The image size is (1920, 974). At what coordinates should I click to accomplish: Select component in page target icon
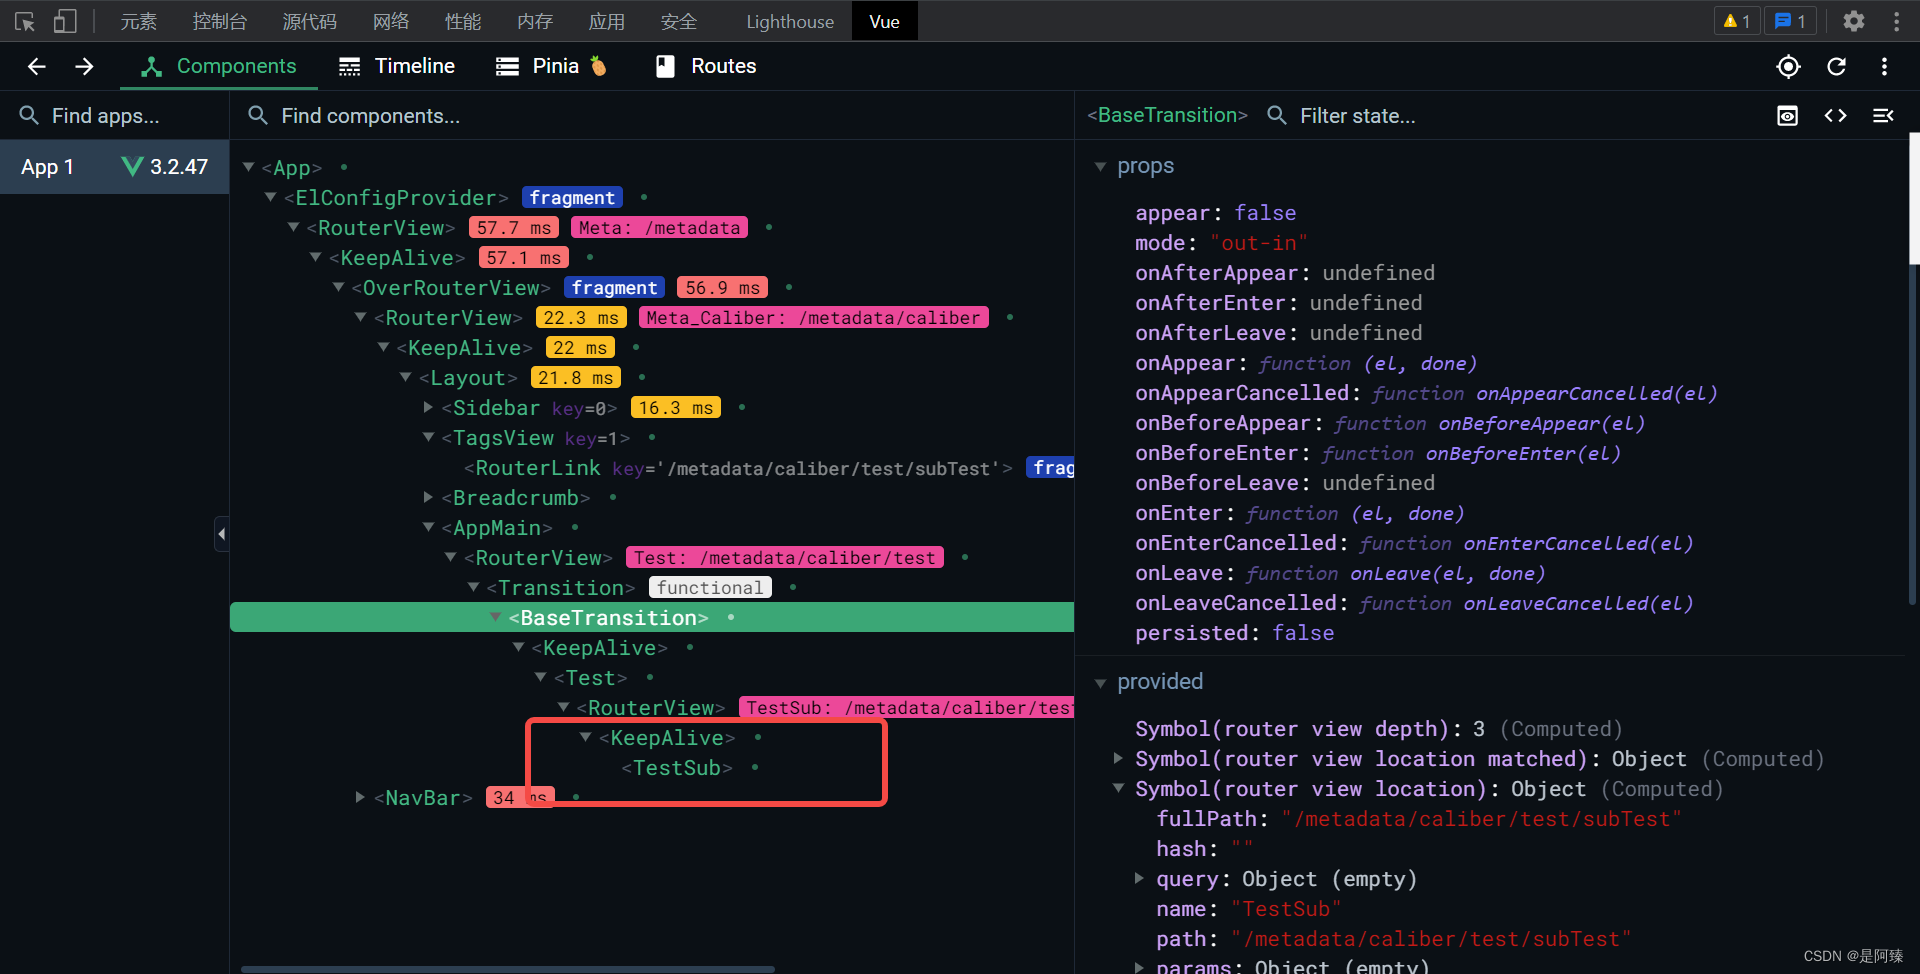click(1788, 66)
